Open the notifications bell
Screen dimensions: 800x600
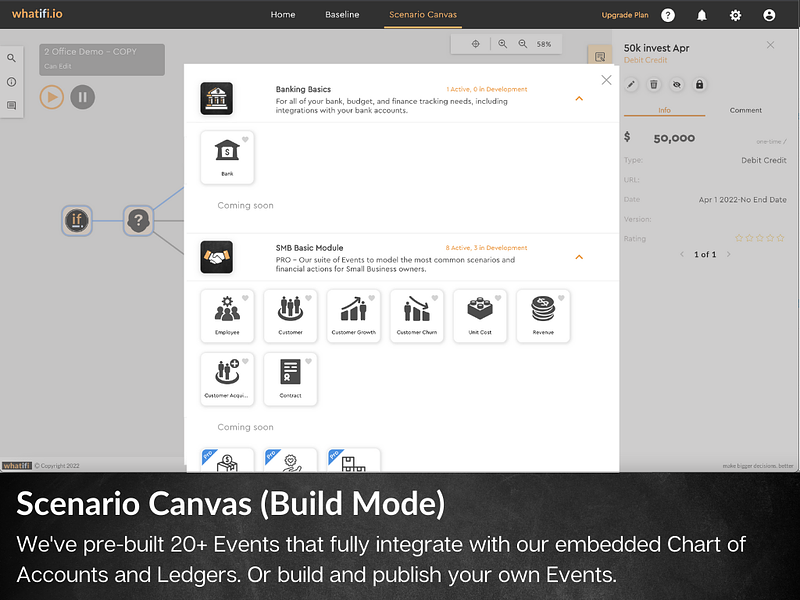pos(702,15)
